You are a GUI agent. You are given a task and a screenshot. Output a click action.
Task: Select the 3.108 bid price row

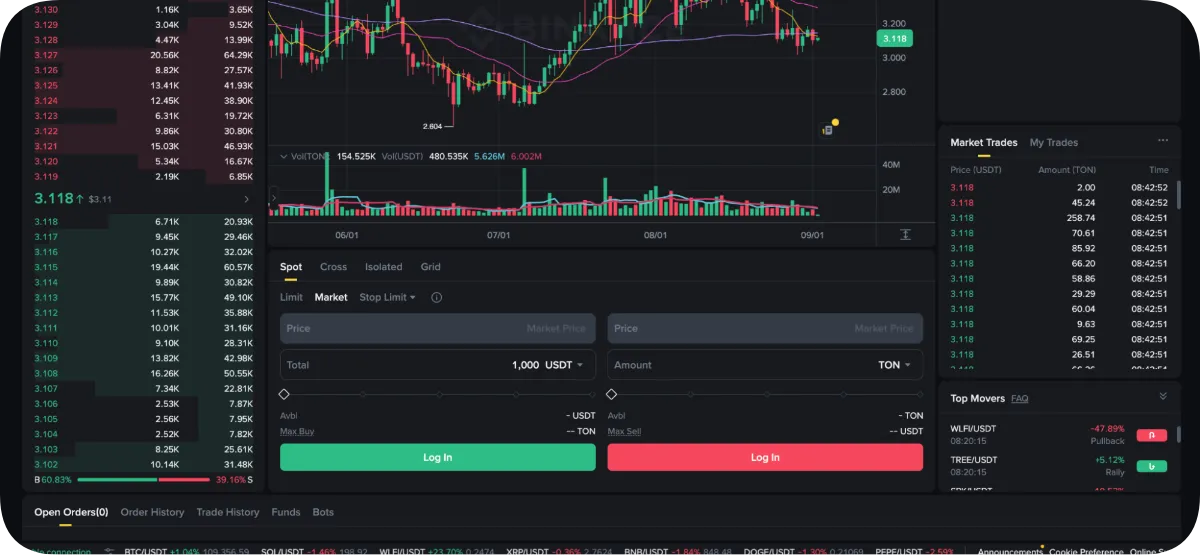(x=143, y=373)
